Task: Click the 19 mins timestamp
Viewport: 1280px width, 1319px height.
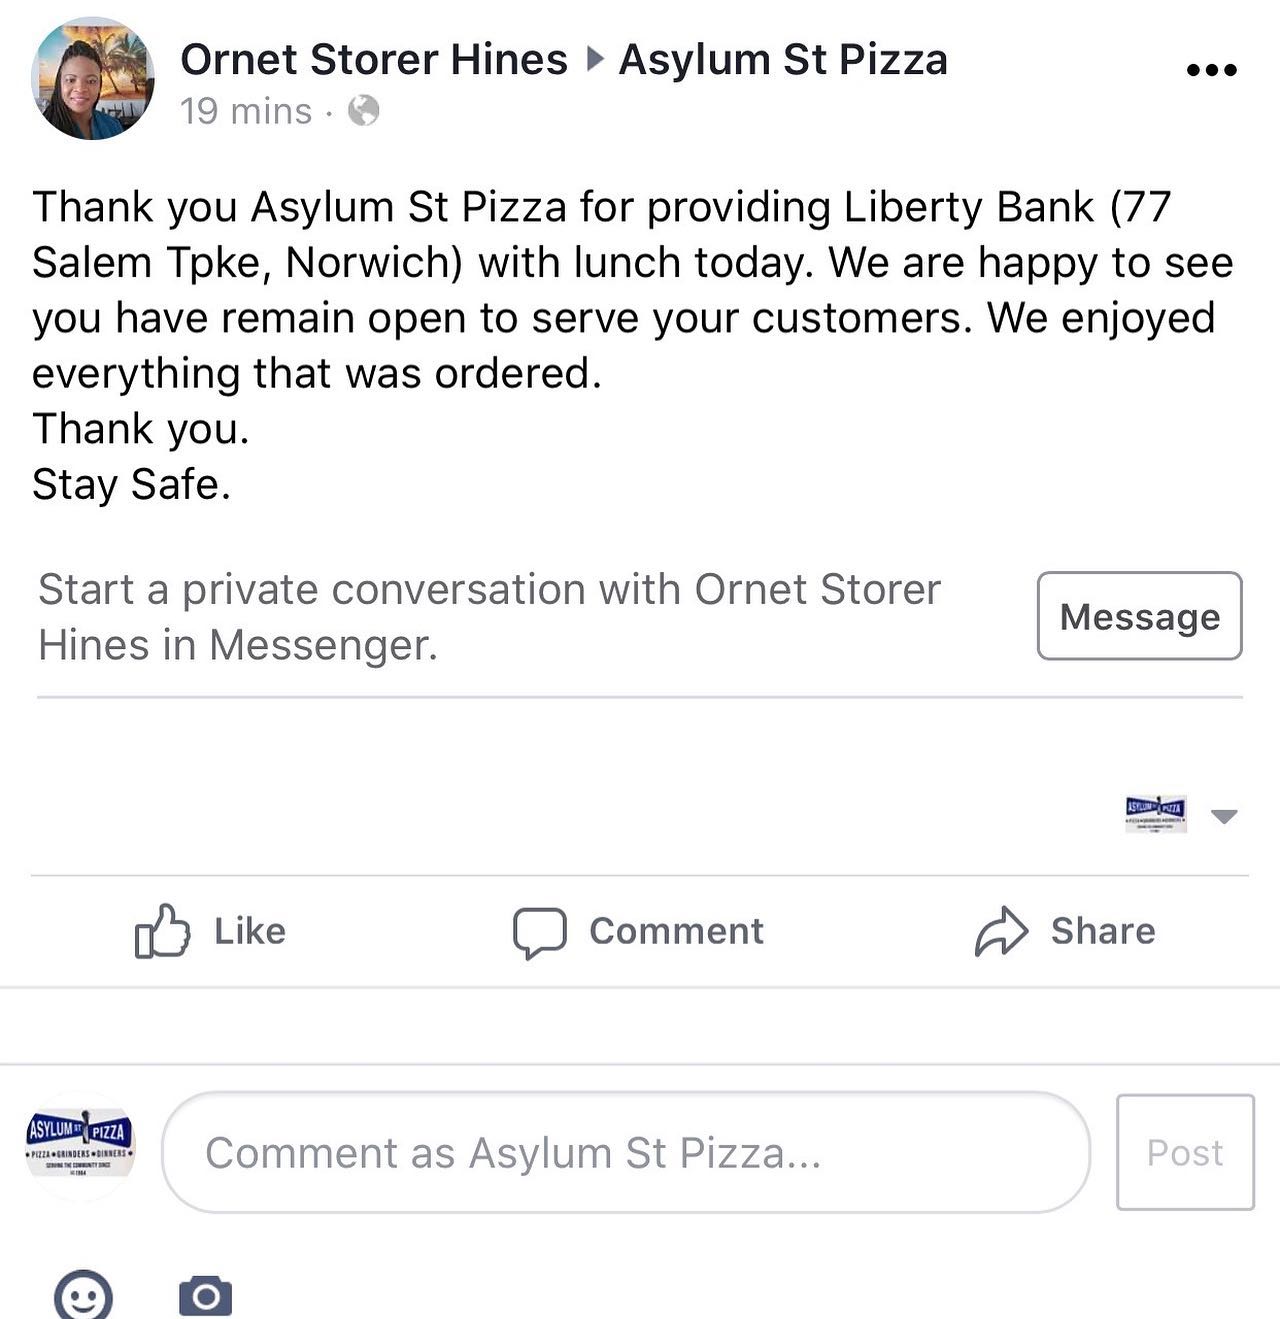Action: [x=246, y=111]
